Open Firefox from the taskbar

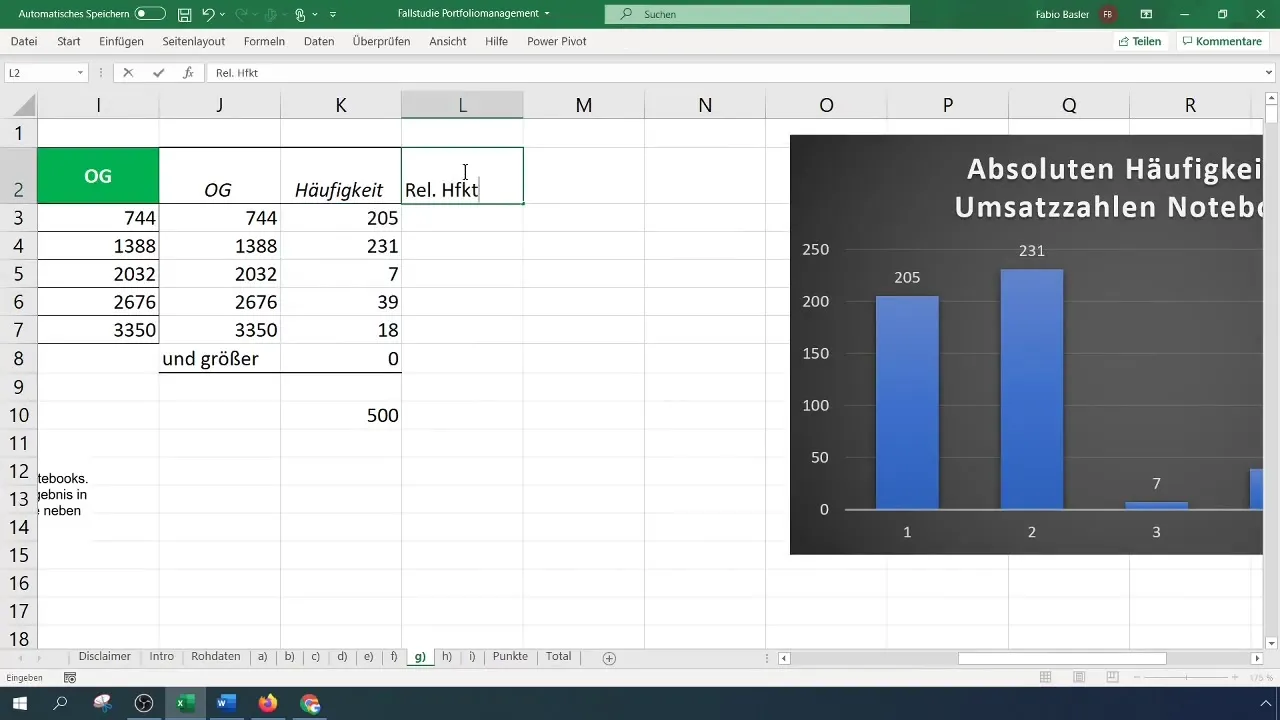point(267,704)
